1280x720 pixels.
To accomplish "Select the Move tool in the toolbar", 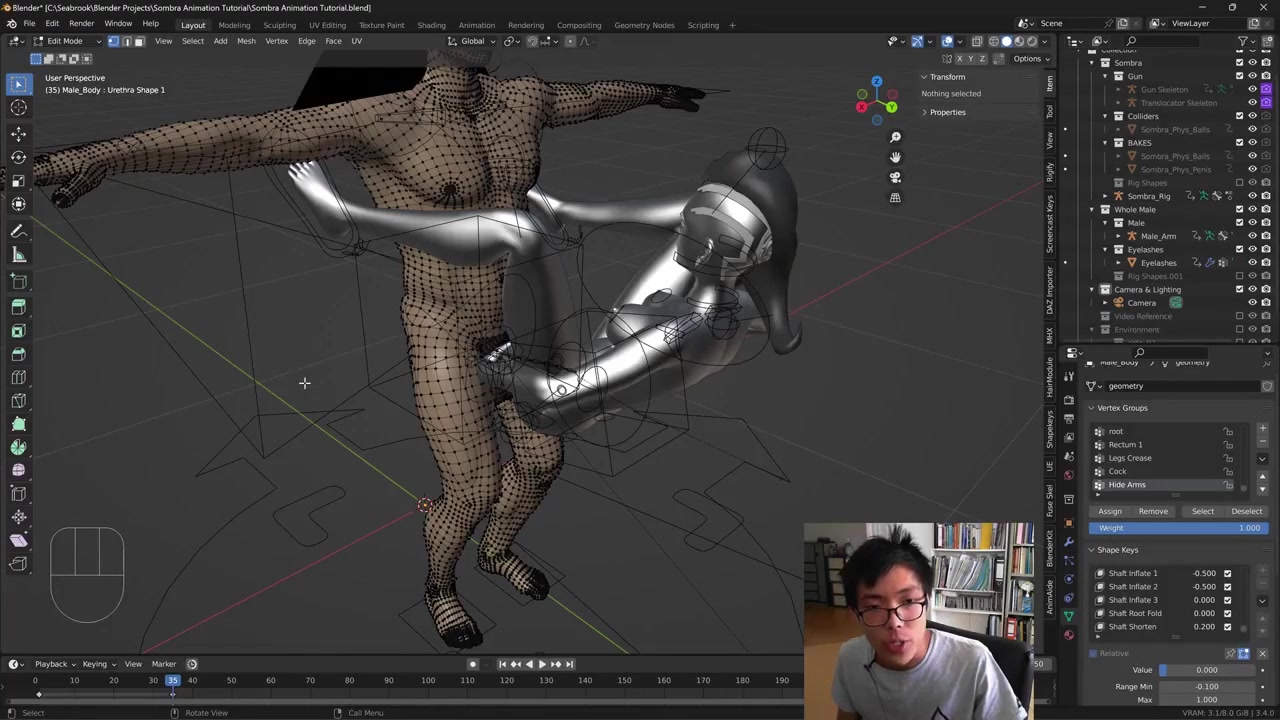I will (x=18, y=133).
